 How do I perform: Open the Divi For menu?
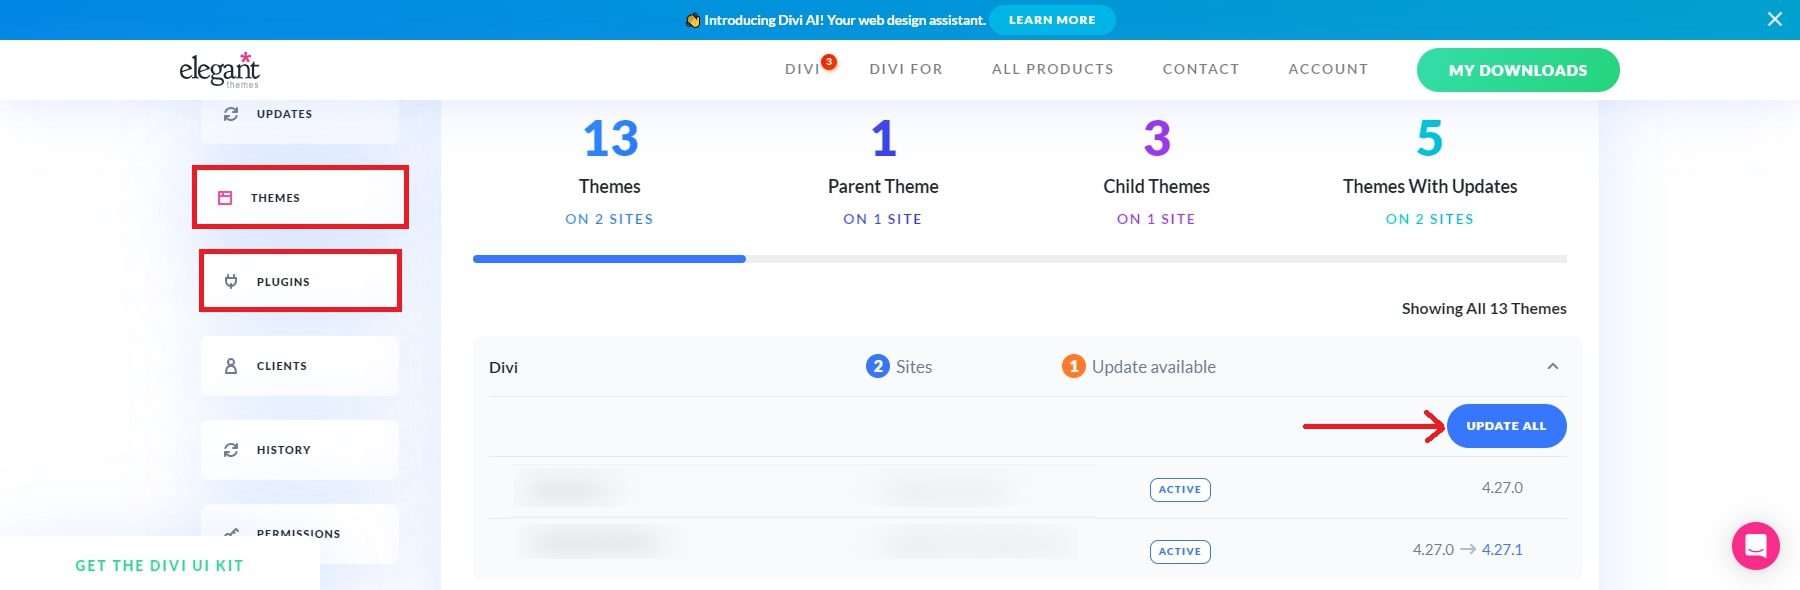[905, 69]
